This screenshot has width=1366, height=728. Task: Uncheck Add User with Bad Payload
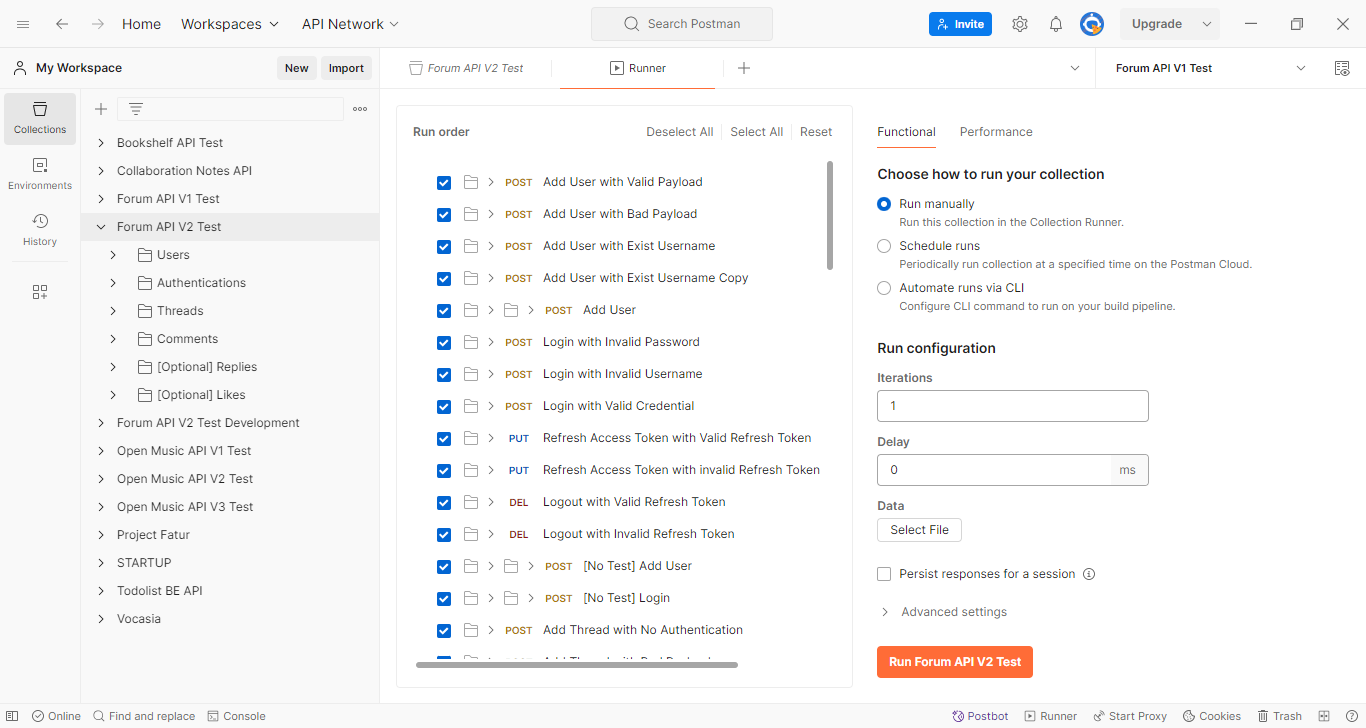(x=444, y=214)
